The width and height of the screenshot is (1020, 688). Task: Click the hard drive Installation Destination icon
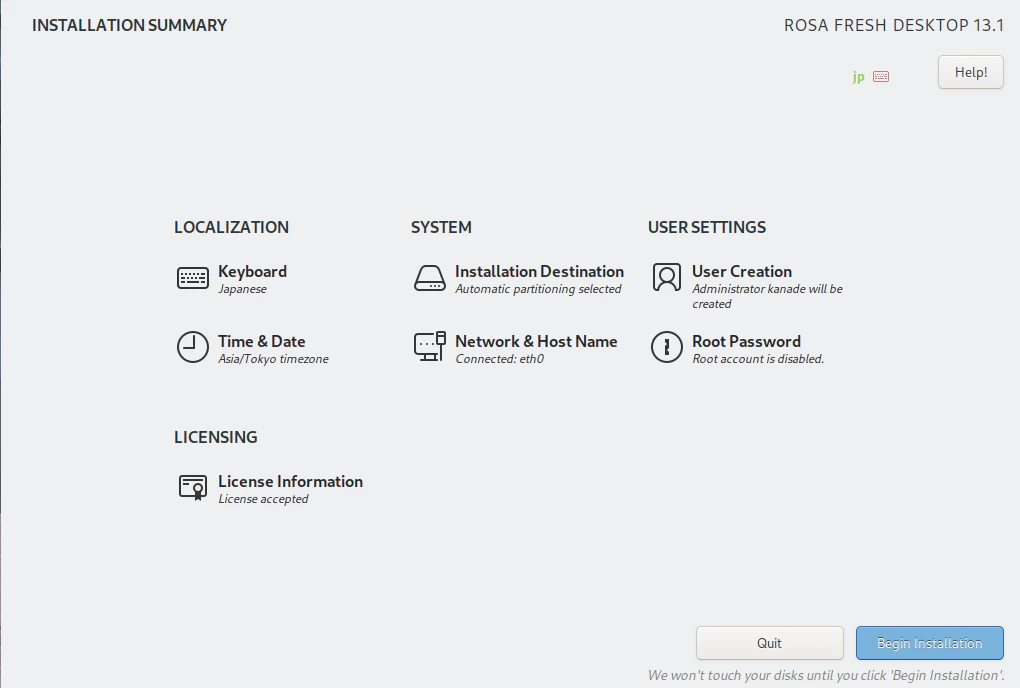430,278
